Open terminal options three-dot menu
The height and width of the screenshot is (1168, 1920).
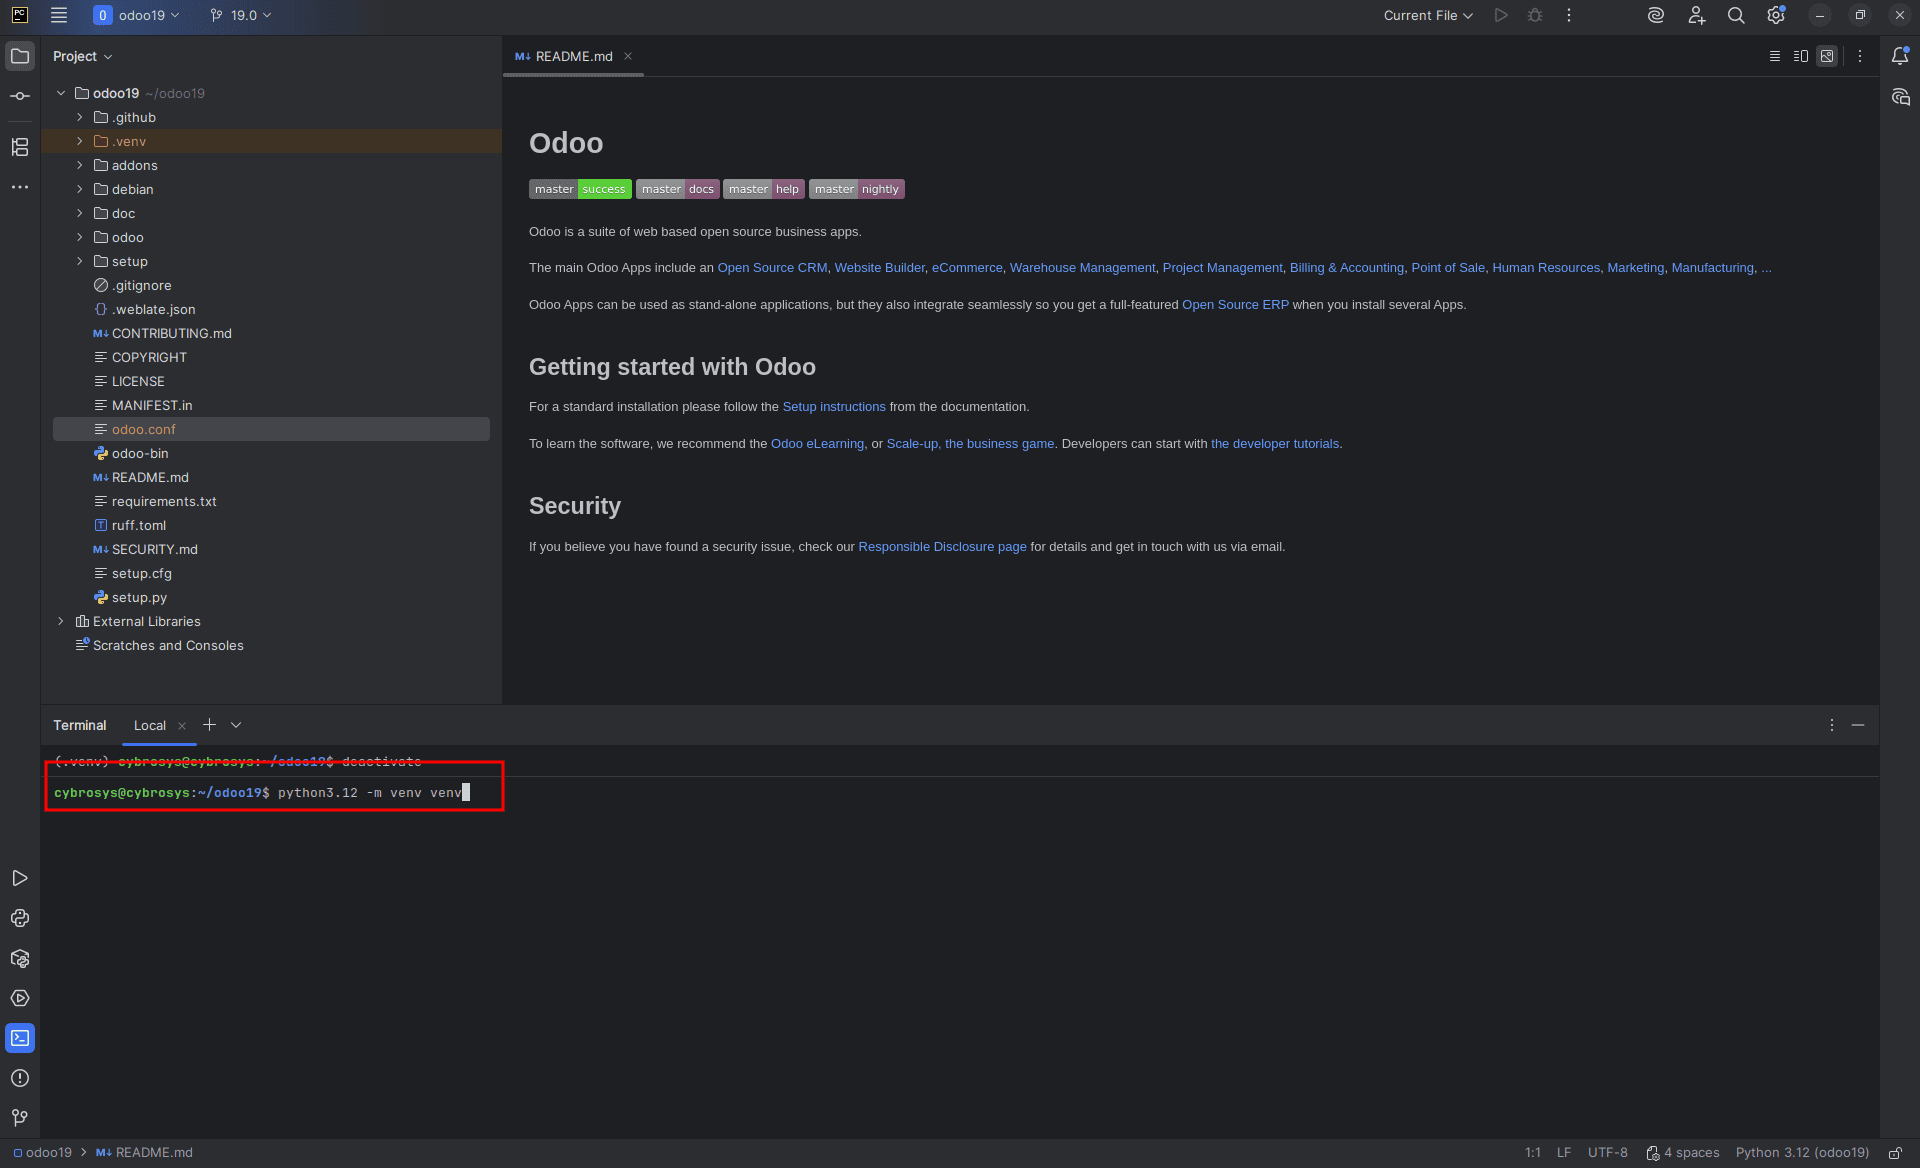point(1832,725)
